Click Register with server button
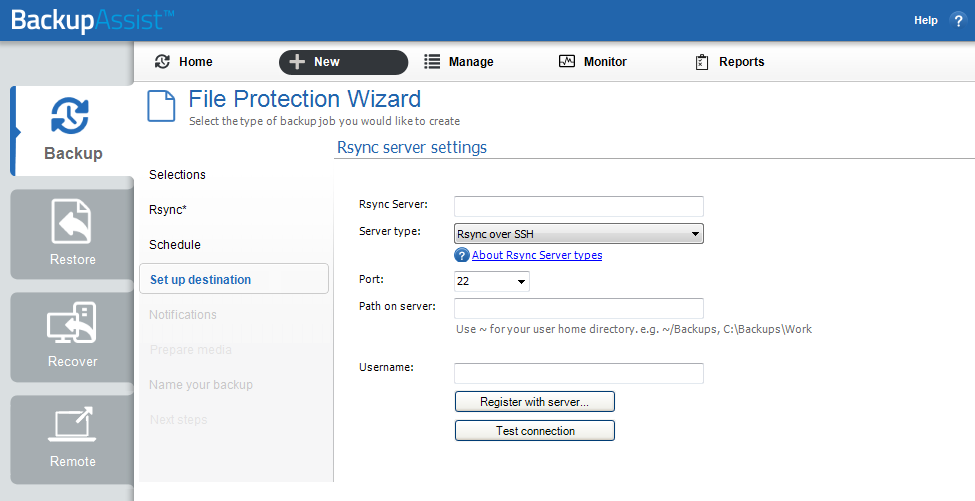This screenshot has height=501, width=975. [x=535, y=402]
